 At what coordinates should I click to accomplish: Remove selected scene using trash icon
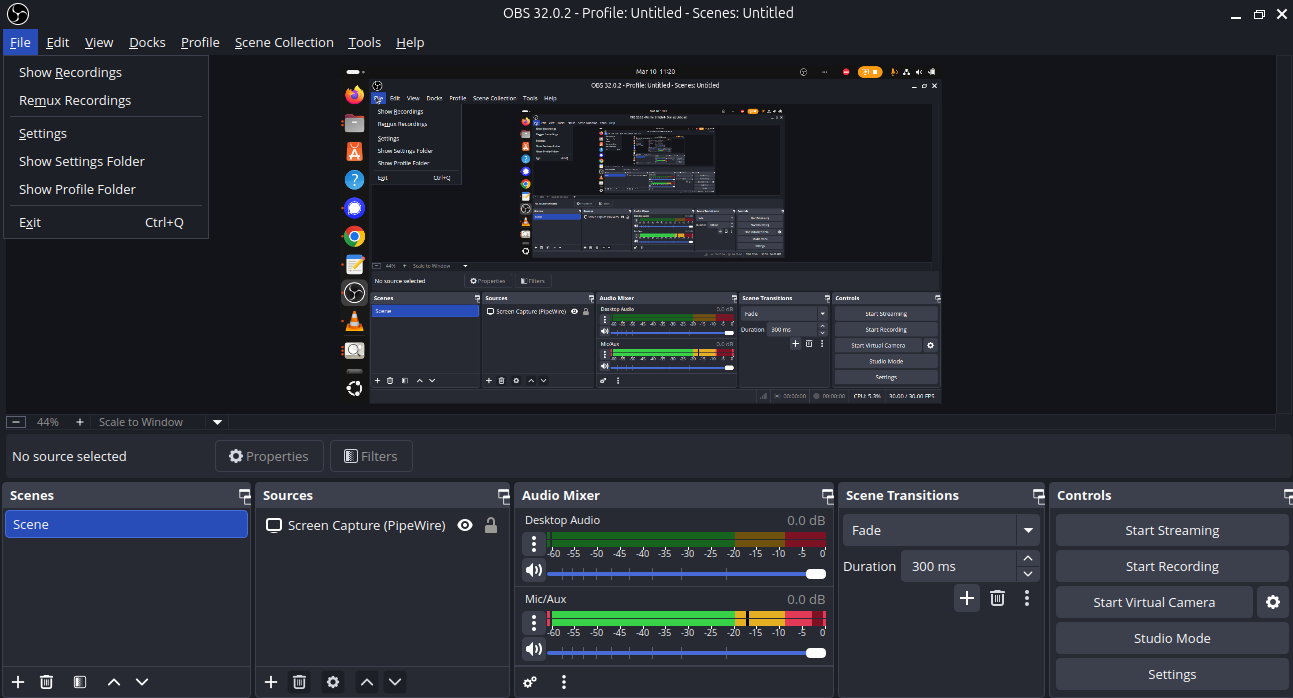(x=46, y=682)
